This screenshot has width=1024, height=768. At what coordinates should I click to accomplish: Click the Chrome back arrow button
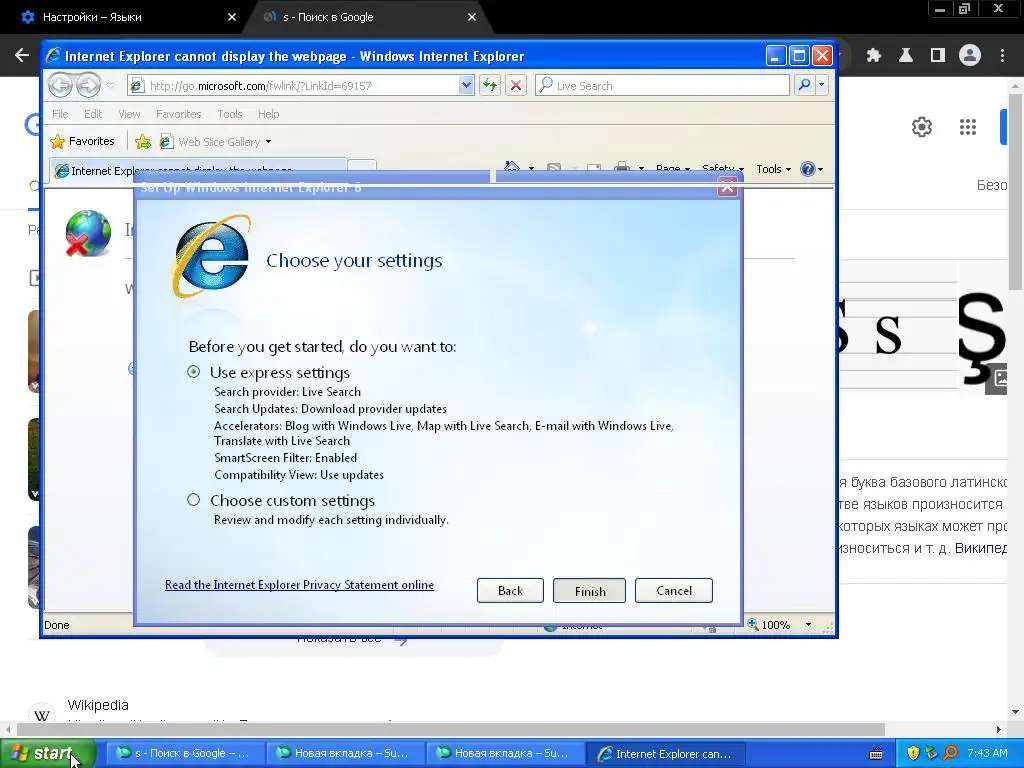tap(22, 56)
